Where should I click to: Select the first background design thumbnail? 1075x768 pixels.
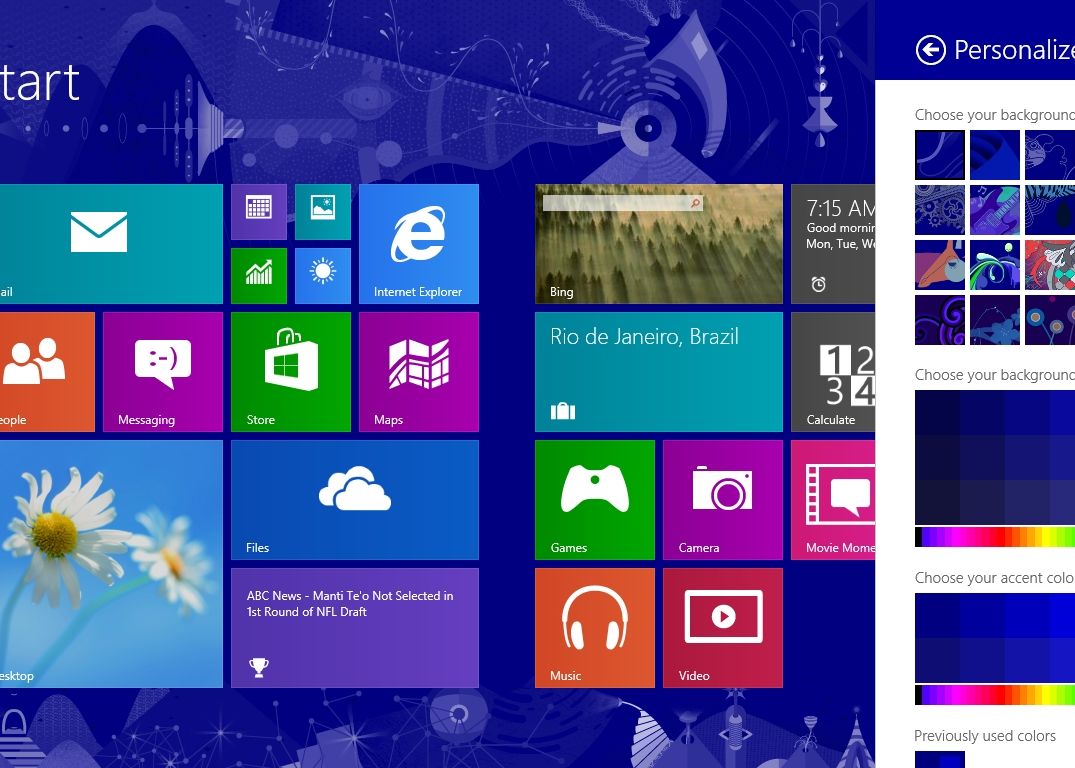[939, 155]
